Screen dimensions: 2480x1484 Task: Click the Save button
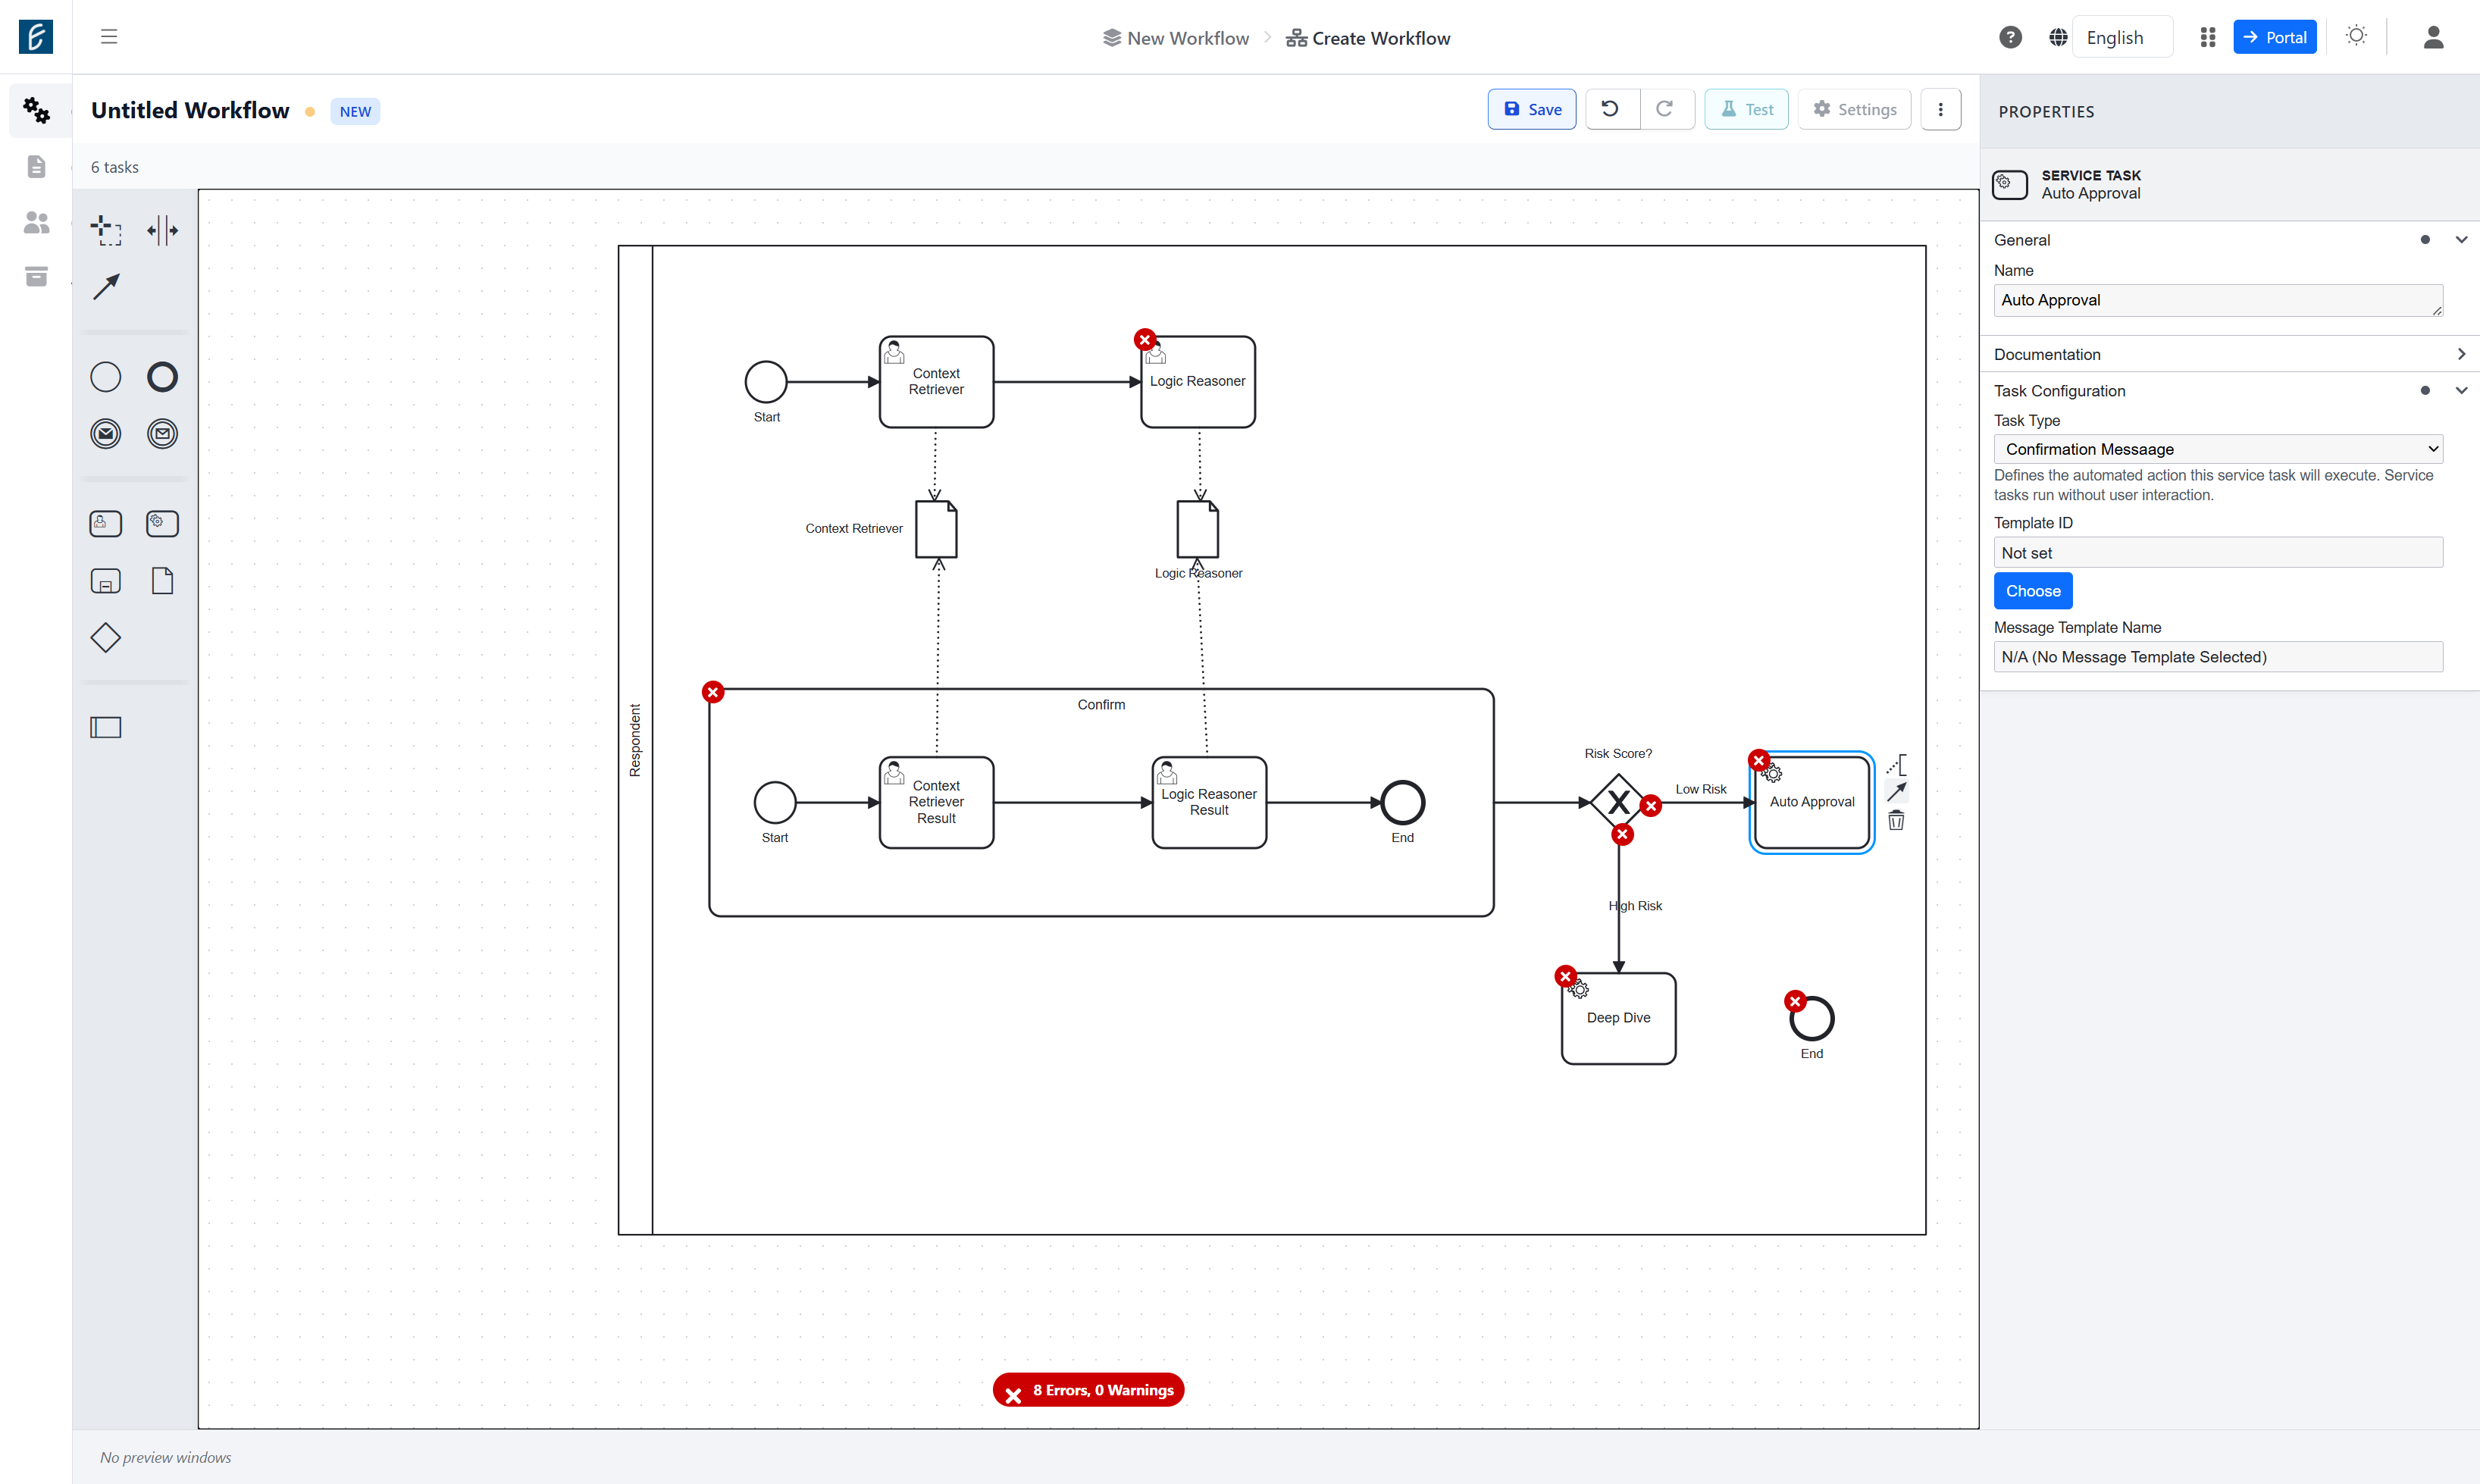(x=1532, y=110)
